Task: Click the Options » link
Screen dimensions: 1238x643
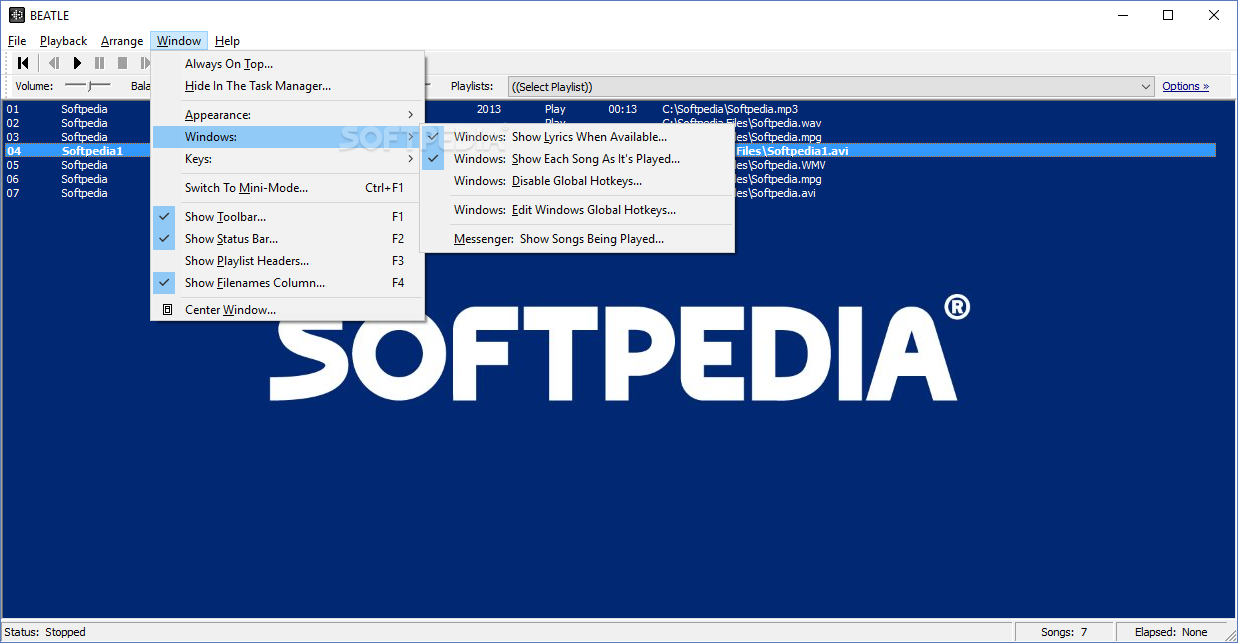Action: (x=1185, y=87)
